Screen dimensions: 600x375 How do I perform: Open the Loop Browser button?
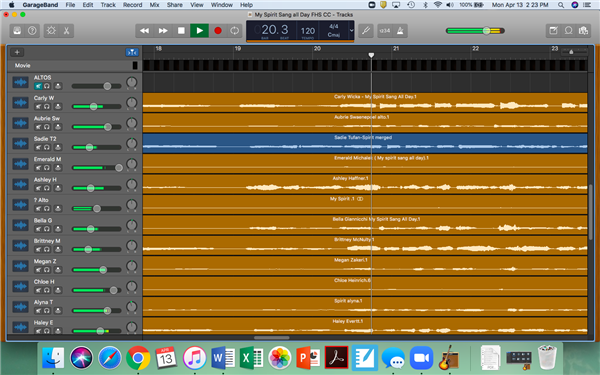569,31
